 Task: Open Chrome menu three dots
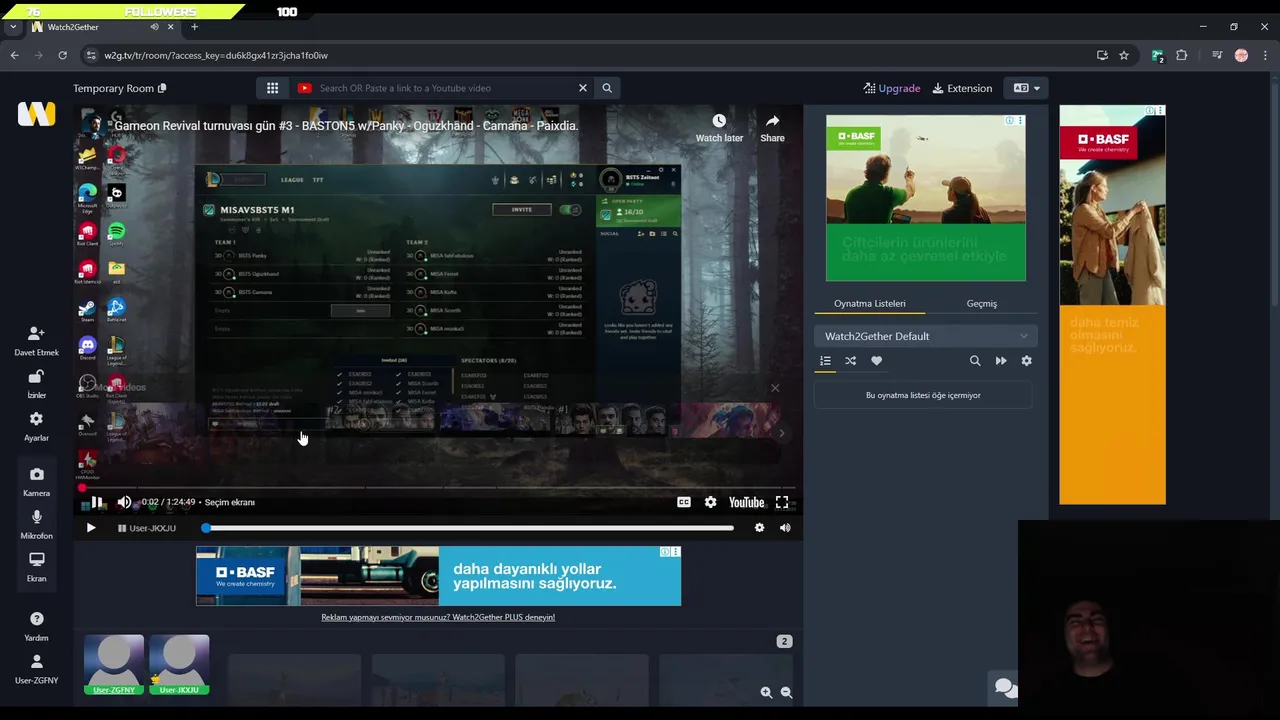[x=1265, y=55]
